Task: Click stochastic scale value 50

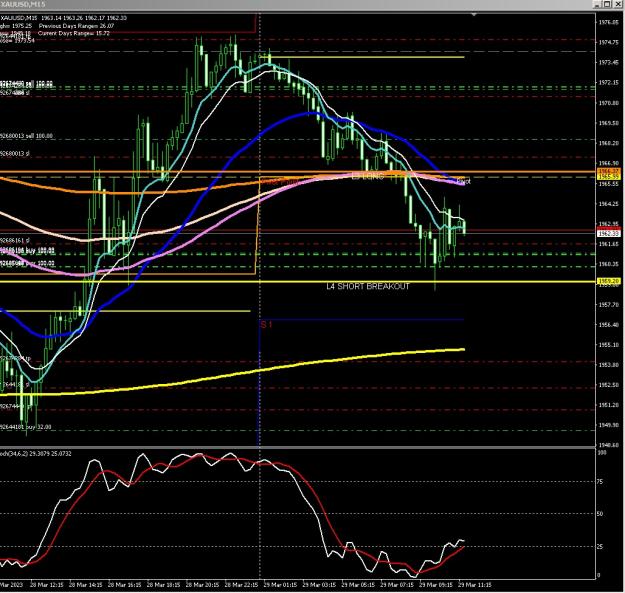Action: [600, 514]
